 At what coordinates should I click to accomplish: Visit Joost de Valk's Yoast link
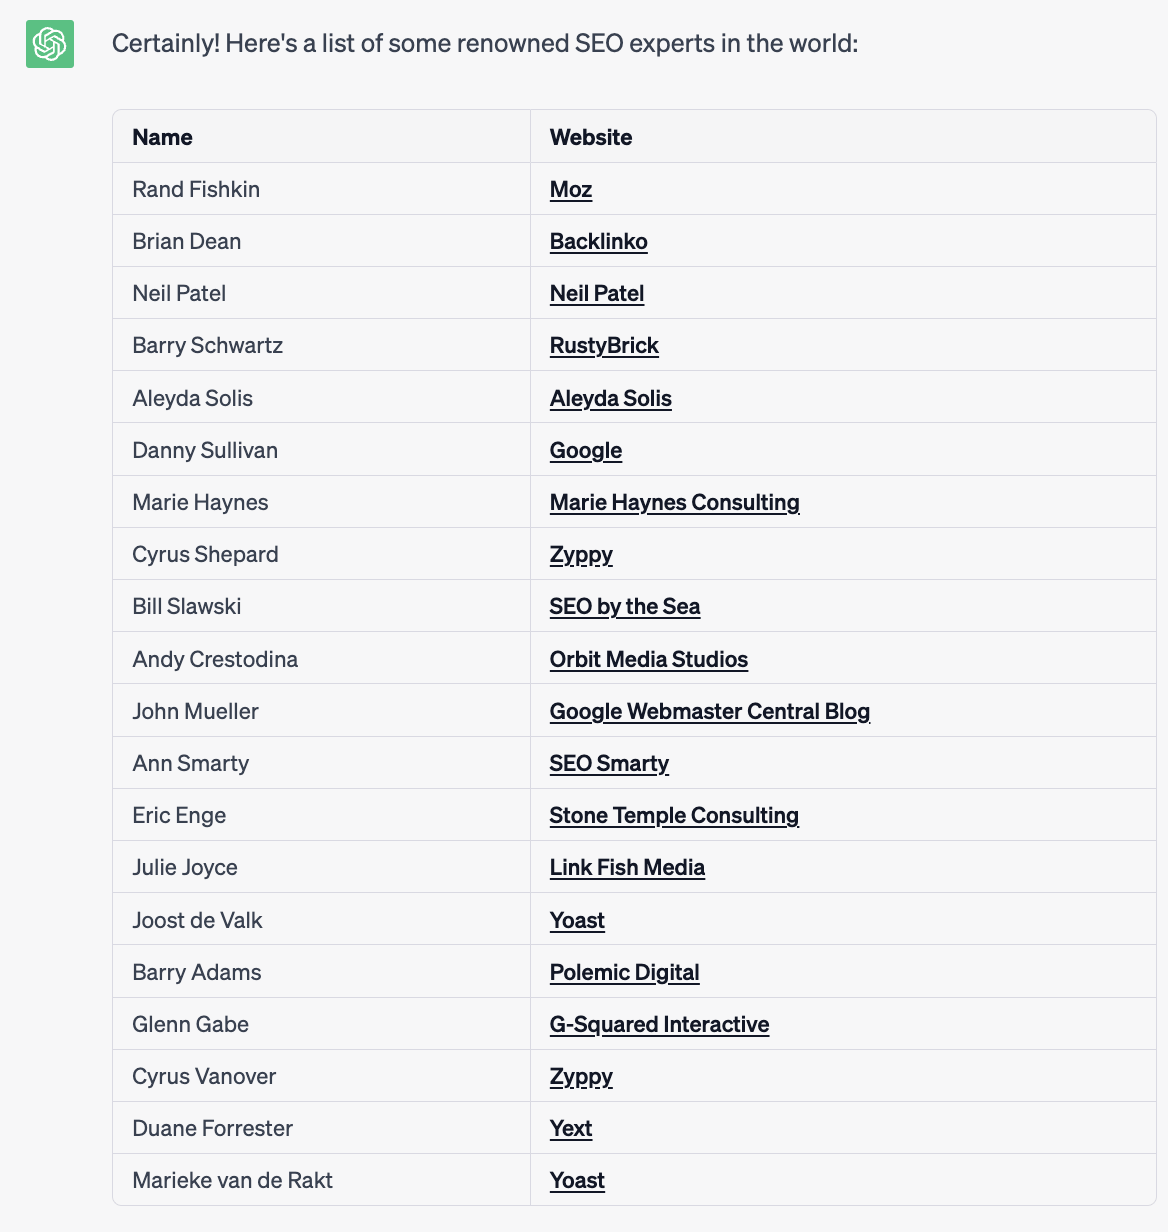pyautogui.click(x=577, y=919)
